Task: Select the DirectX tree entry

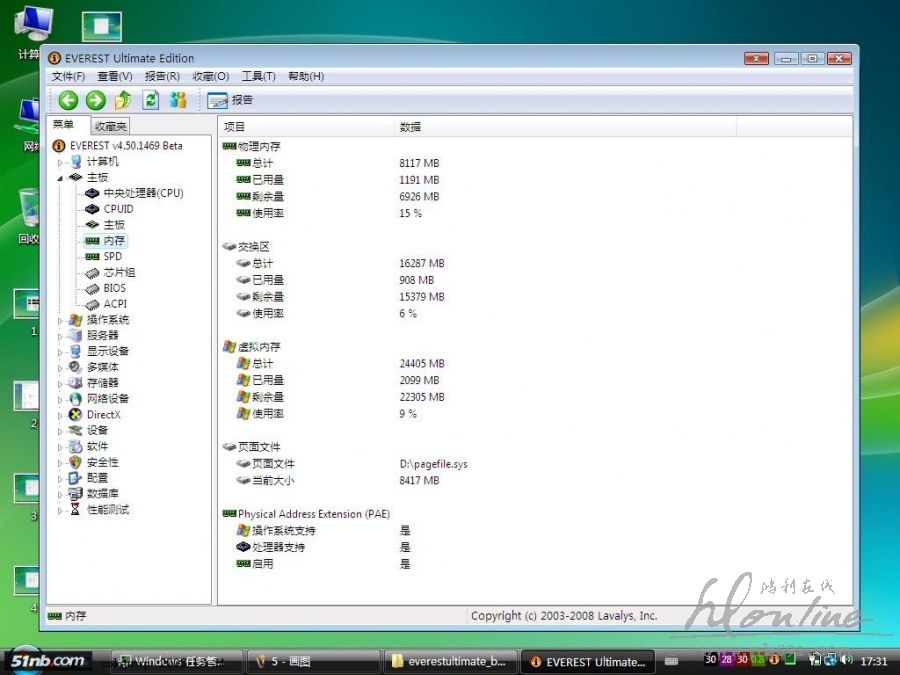Action: pos(103,415)
